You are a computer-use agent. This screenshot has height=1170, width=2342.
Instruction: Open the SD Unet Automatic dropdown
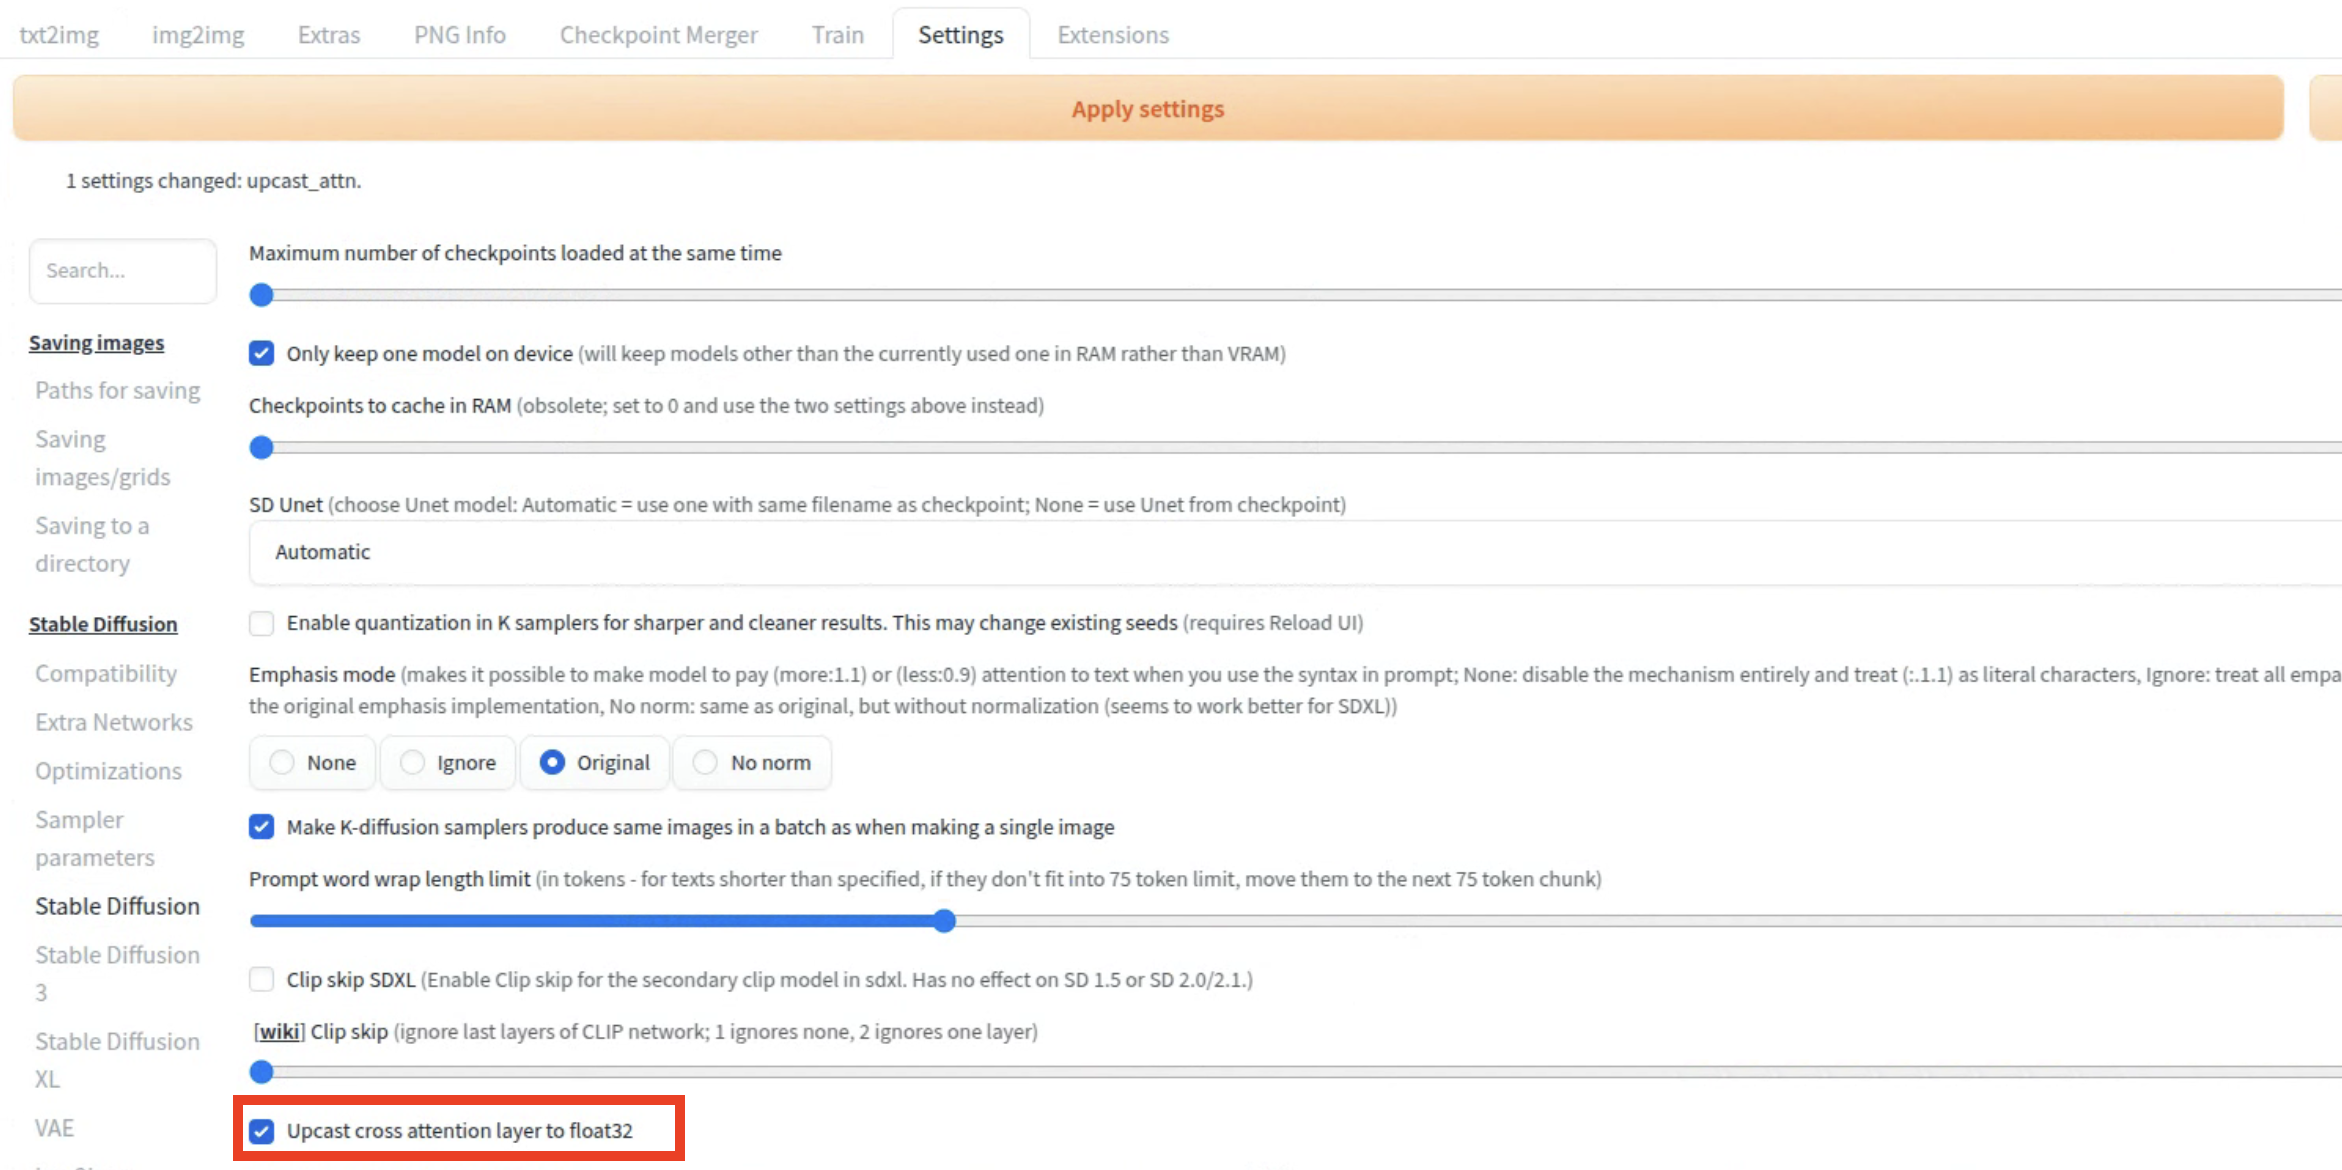pyautogui.click(x=1290, y=552)
